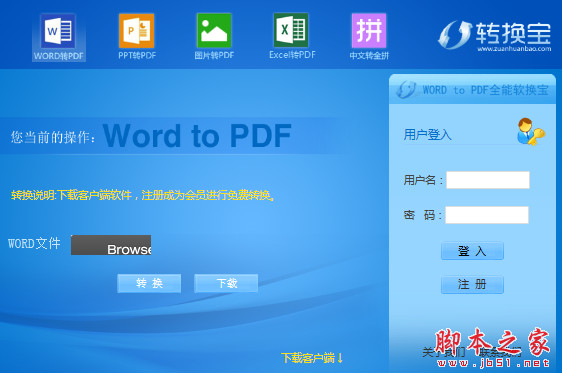This screenshot has height=374, width=562.
Task: Click the WORD文件 label
Action: coord(34,243)
